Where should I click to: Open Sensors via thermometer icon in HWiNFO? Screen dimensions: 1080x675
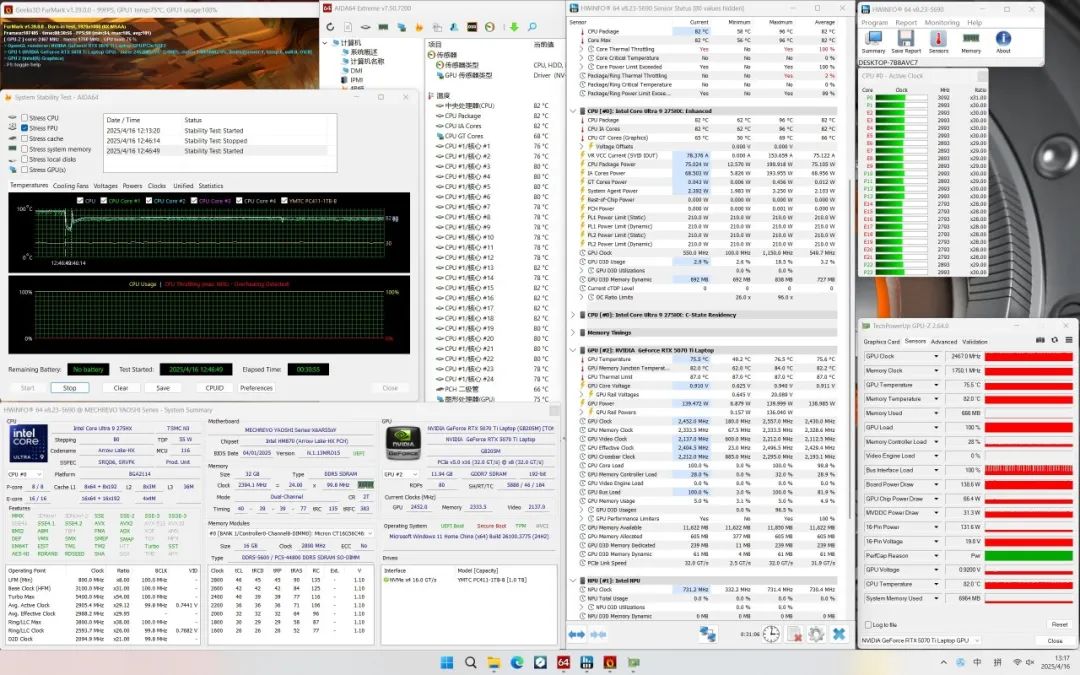[938, 41]
